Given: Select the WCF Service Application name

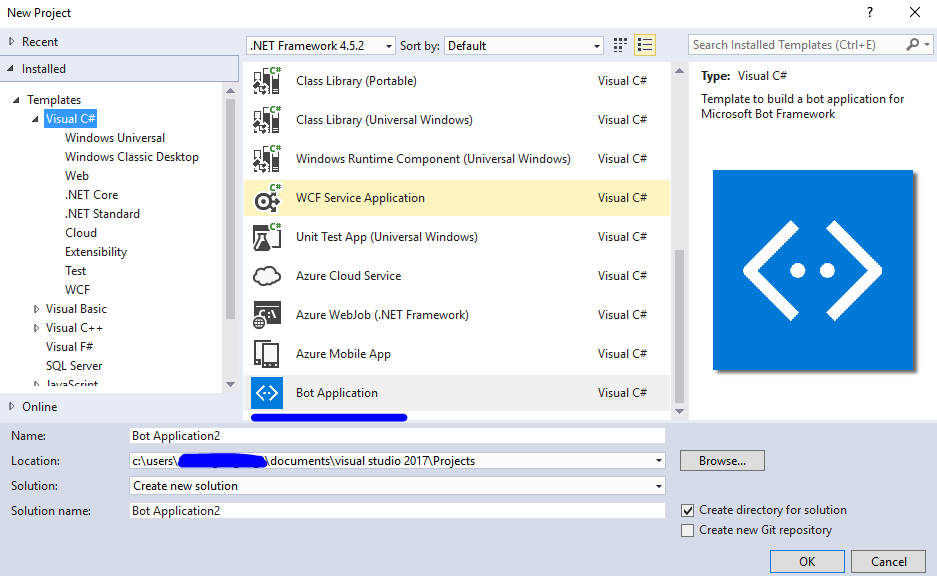Looking at the screenshot, I should pos(360,198).
